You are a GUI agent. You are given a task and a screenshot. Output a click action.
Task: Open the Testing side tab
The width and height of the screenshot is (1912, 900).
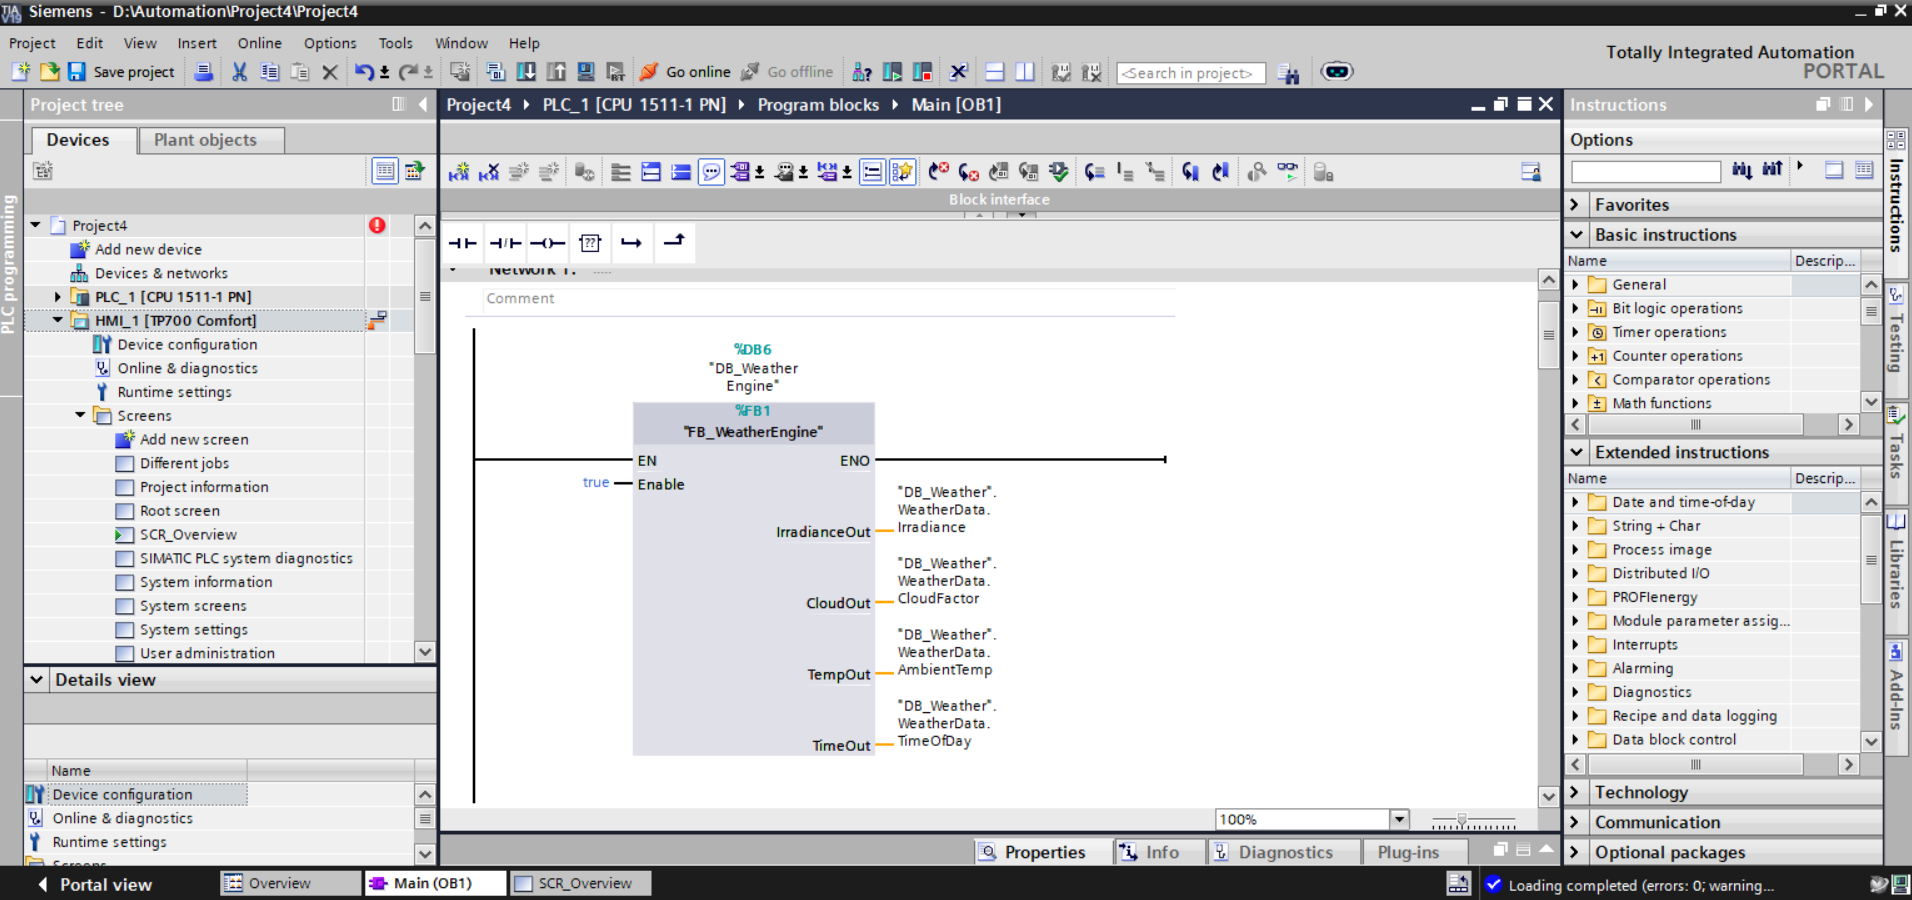point(1896,330)
